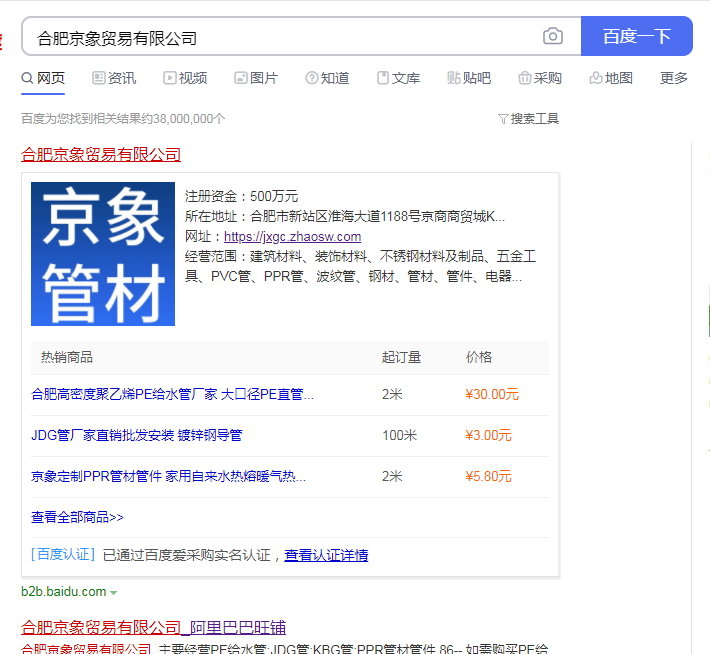
Task: Switch to the 知道 tab
Action: (x=327, y=78)
